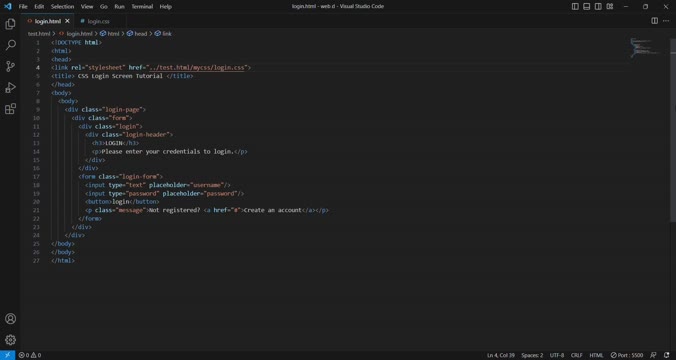Screen dimensions: 676x360
Task: Click line number 17 in the gutter
Action: click(36, 177)
